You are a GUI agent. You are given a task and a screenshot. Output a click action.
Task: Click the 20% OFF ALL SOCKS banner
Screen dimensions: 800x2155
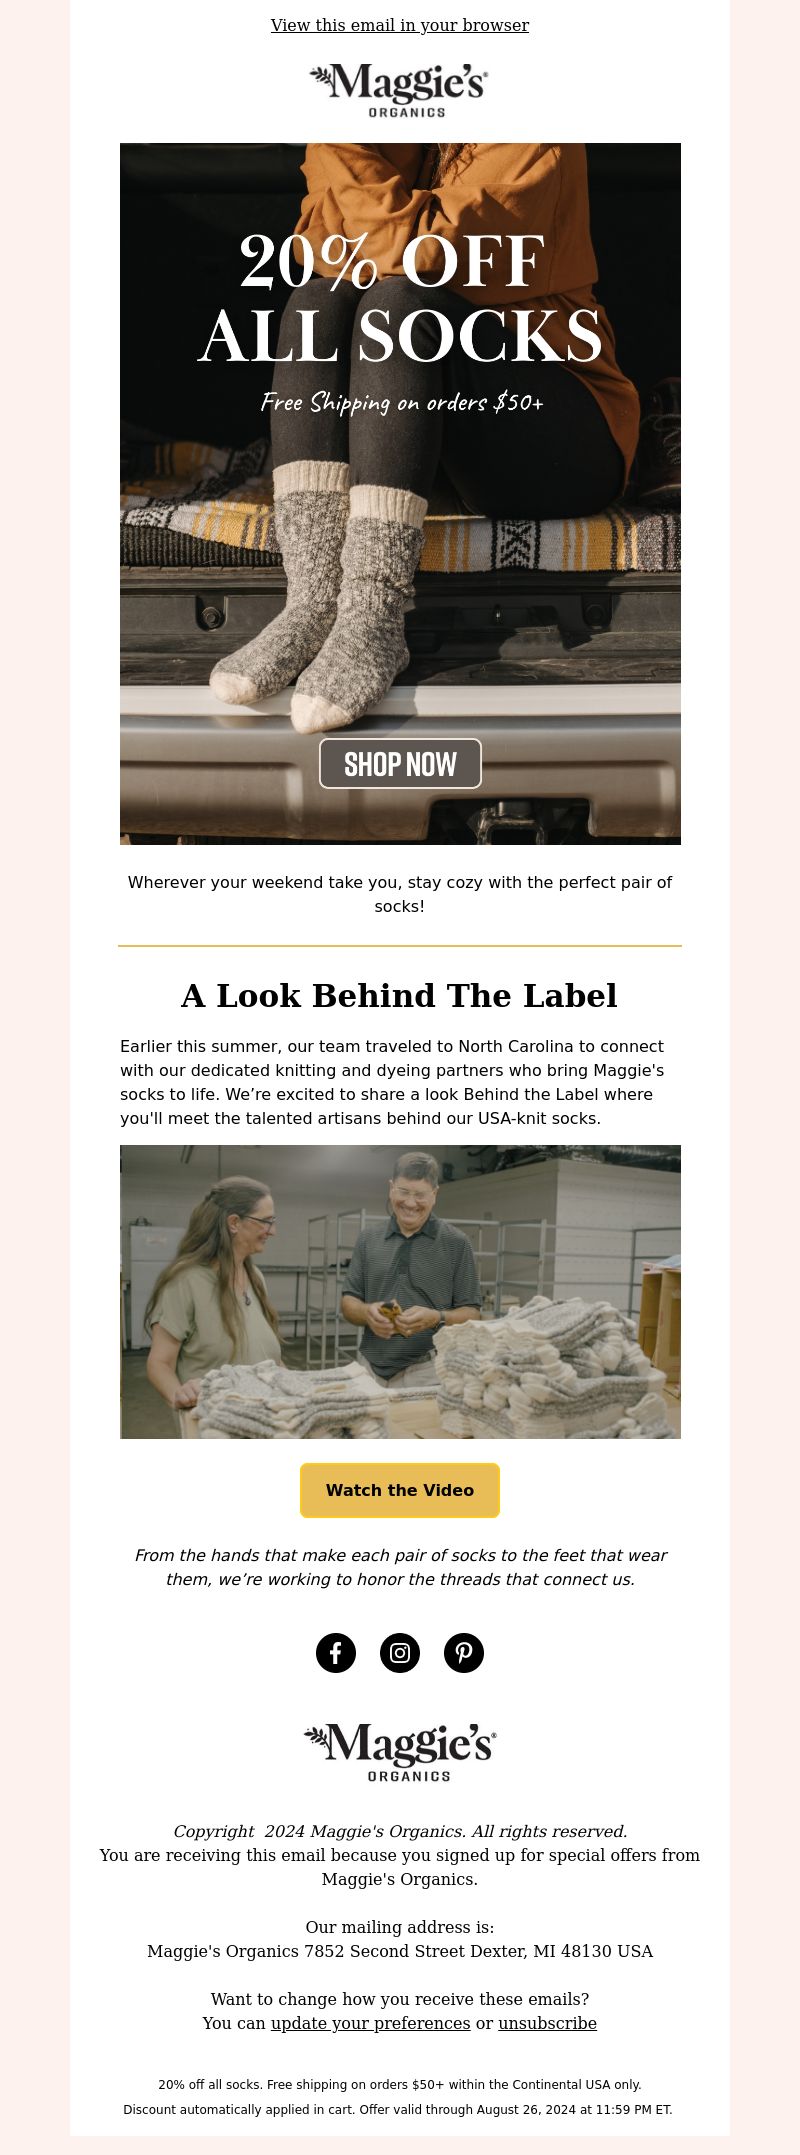400,494
